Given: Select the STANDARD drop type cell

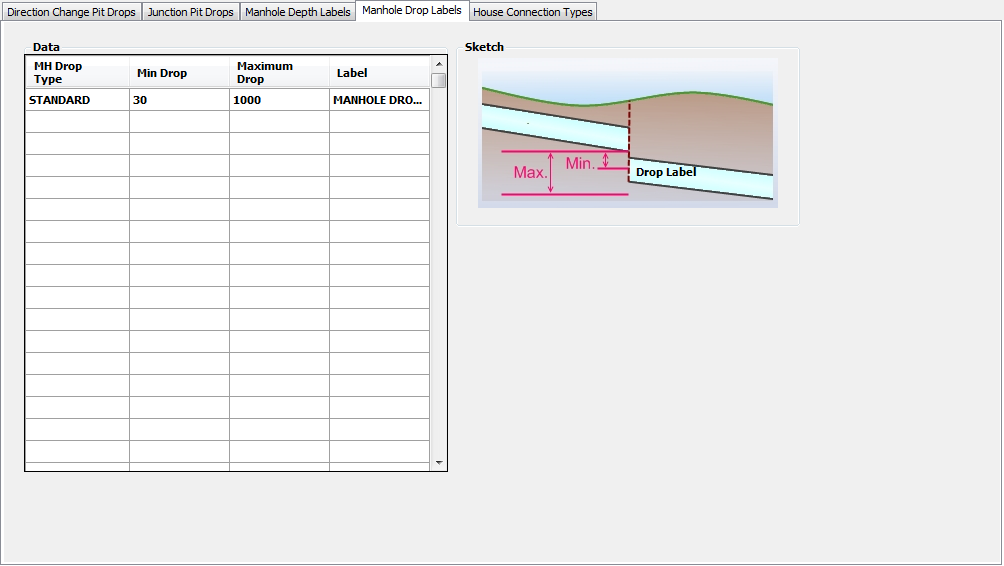Looking at the screenshot, I should 77,100.
